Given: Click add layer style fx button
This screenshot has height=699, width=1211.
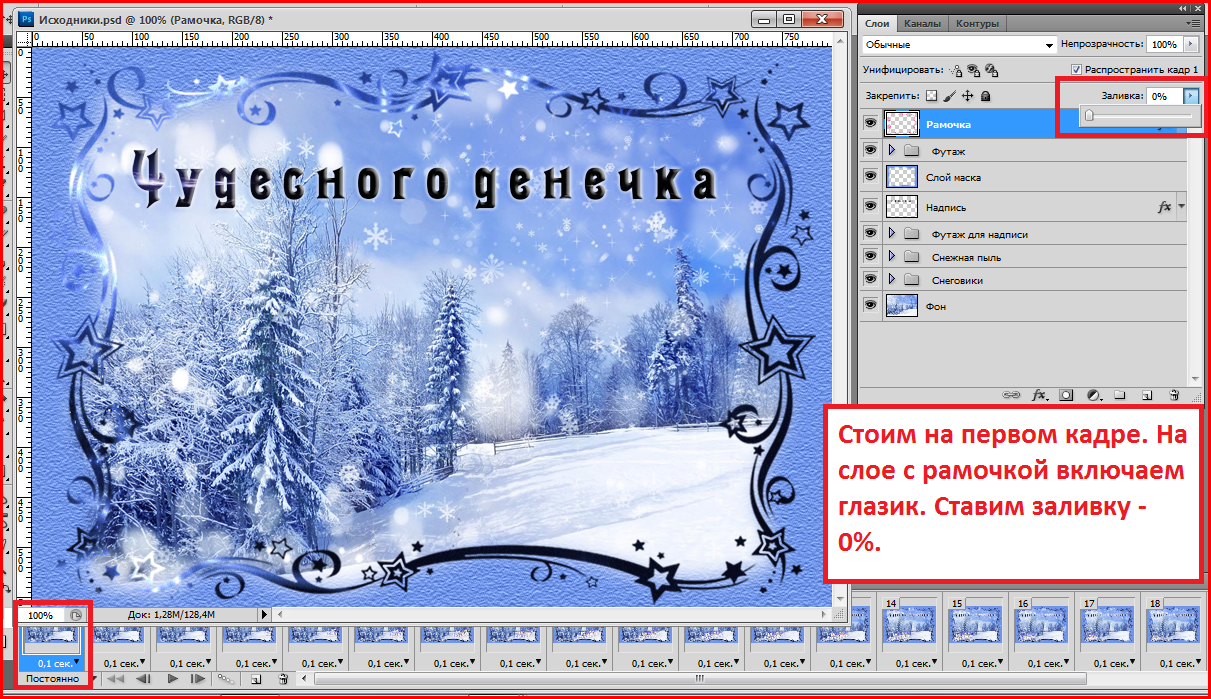Looking at the screenshot, I should click(1039, 394).
